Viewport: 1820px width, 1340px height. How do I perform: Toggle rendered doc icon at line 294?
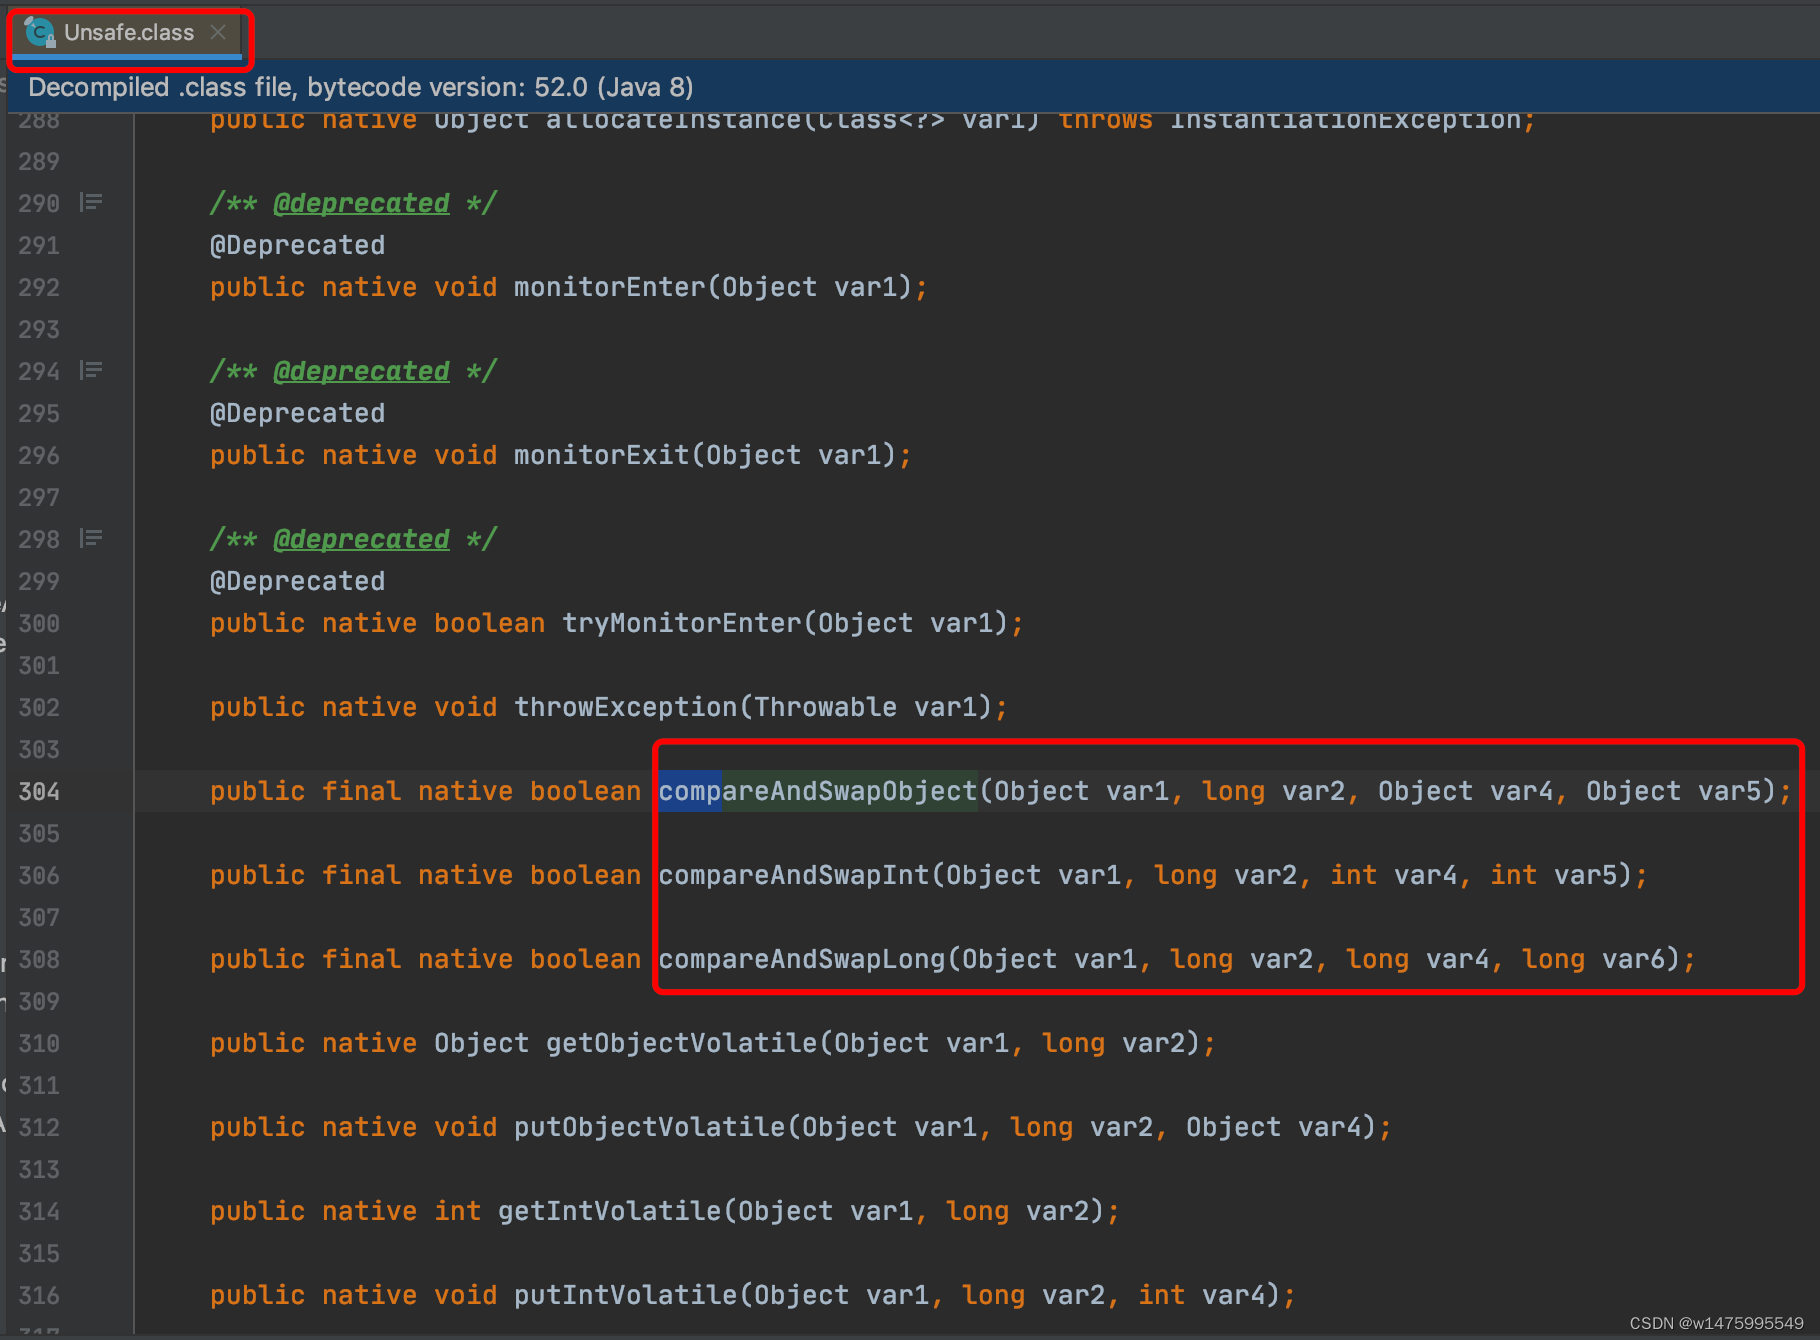91,370
